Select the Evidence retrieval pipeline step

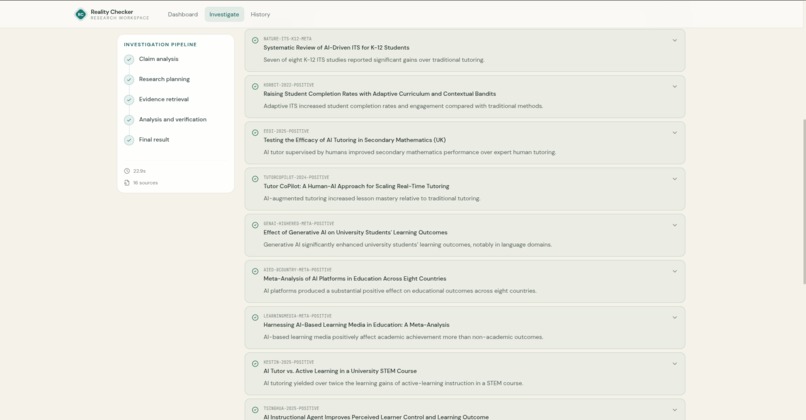(x=163, y=99)
